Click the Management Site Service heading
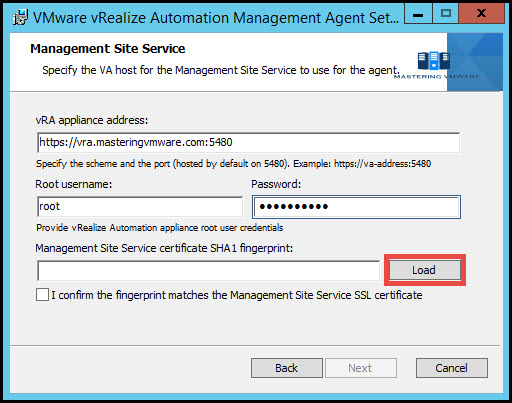The image size is (512, 403). click(x=108, y=49)
